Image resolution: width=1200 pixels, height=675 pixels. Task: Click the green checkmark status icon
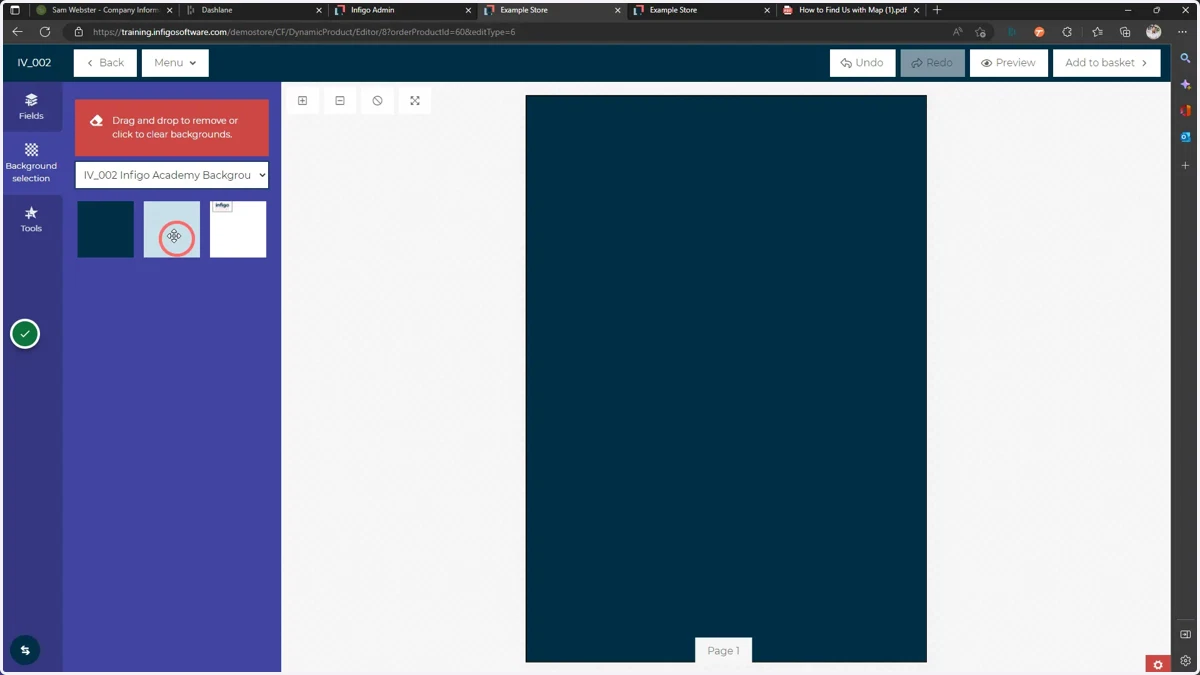click(x=25, y=334)
